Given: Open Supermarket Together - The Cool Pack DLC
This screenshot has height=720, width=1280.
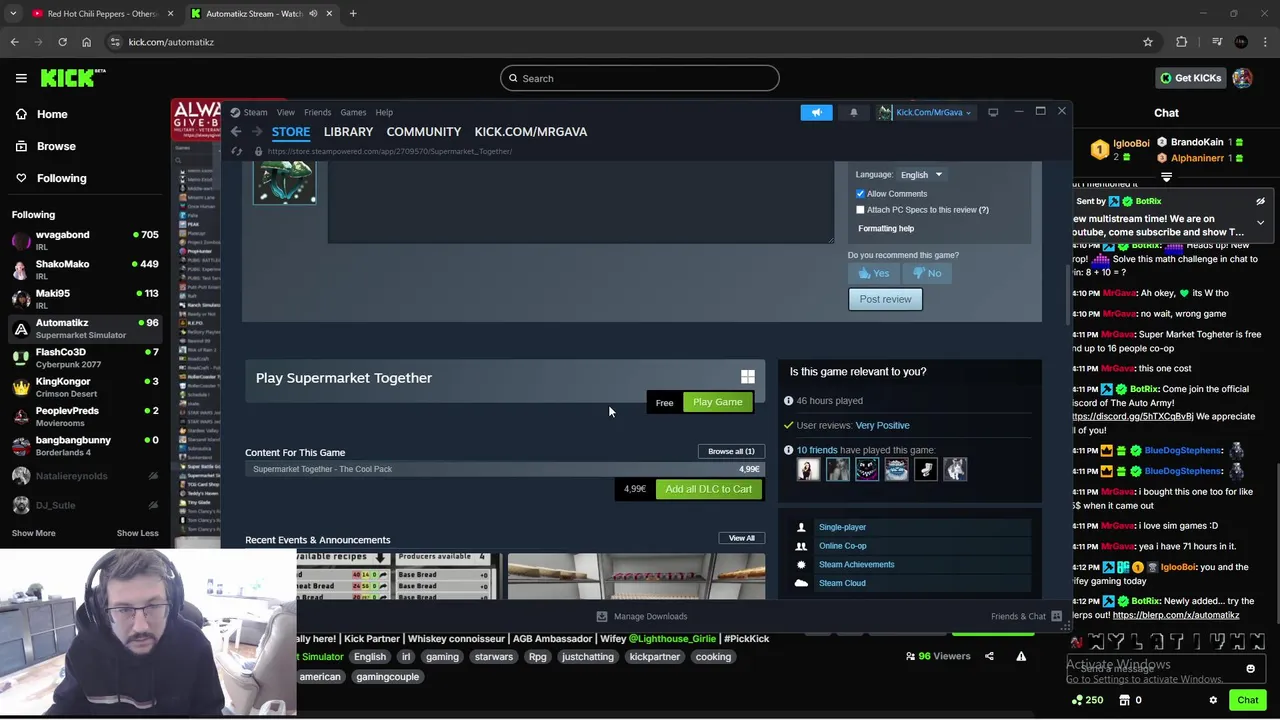Looking at the screenshot, I should [x=505, y=469].
